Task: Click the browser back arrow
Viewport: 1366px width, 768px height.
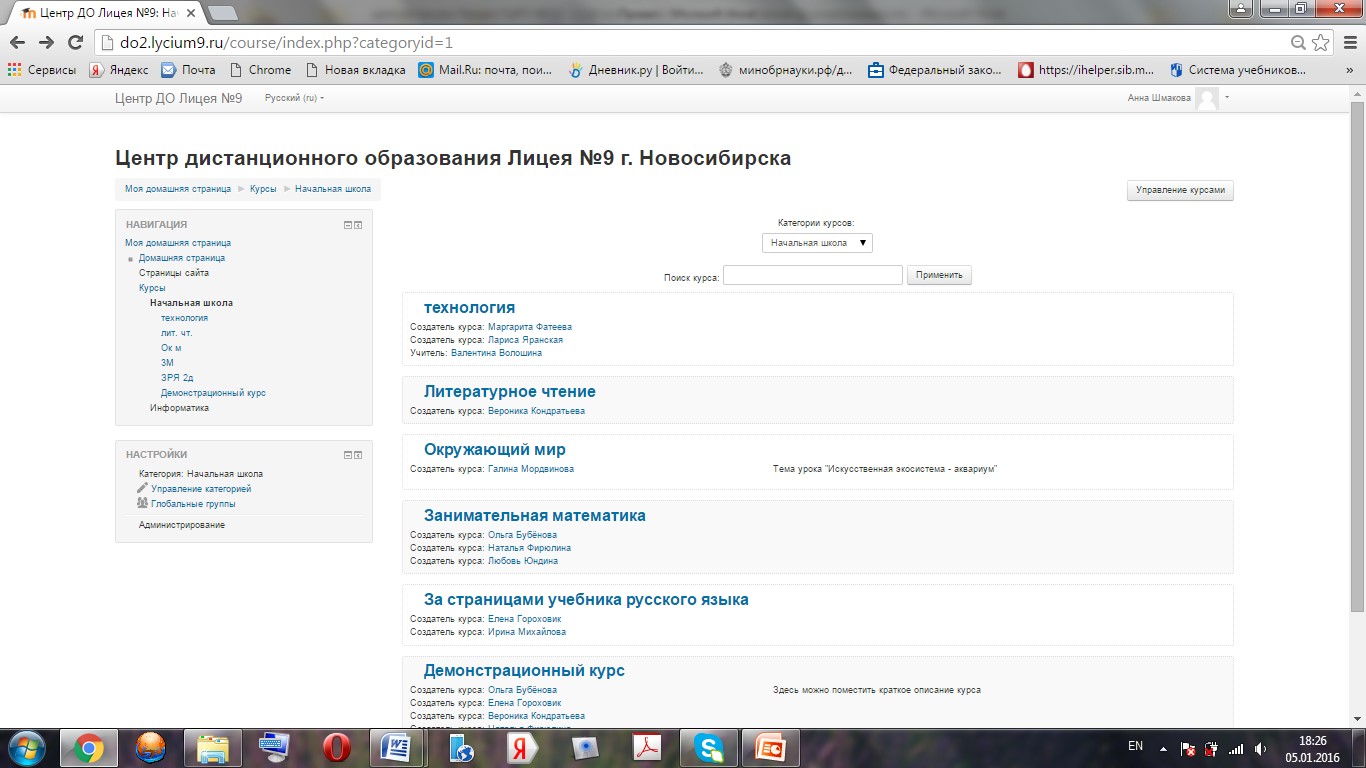Action: click(18, 43)
